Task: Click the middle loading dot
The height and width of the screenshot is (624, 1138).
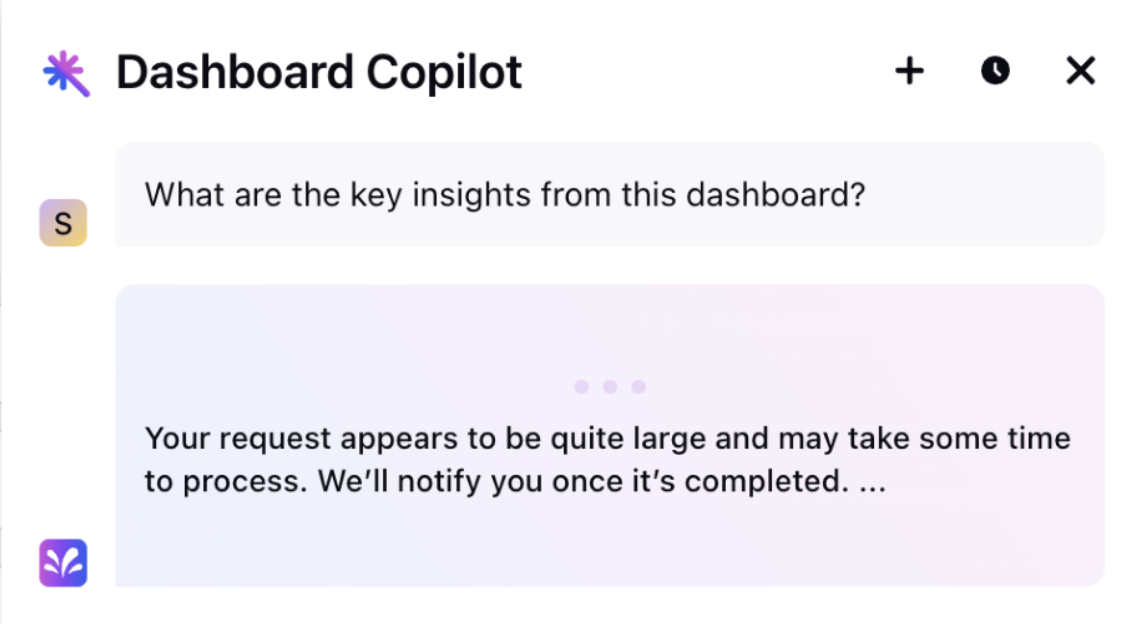Action: tap(610, 387)
